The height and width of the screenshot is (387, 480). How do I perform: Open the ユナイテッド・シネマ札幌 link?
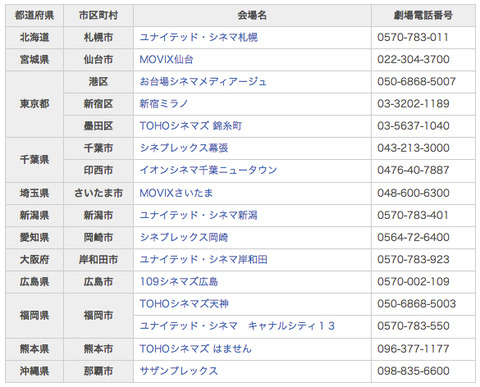199,37
